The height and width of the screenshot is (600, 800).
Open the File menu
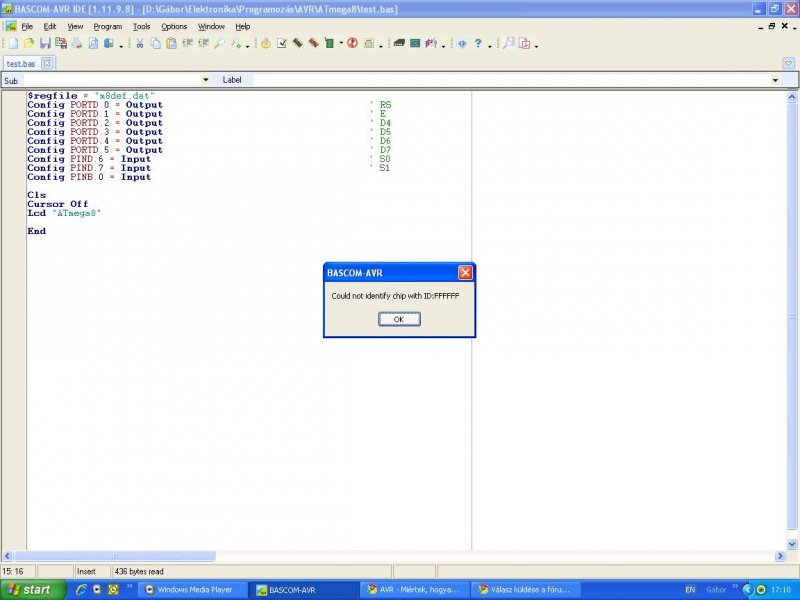click(27, 27)
